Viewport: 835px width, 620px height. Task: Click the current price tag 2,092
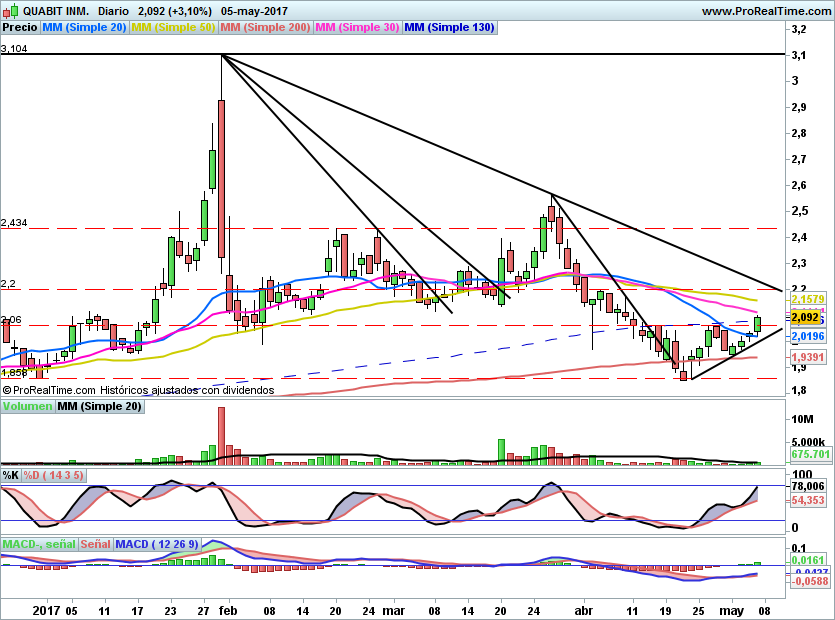[x=805, y=317]
